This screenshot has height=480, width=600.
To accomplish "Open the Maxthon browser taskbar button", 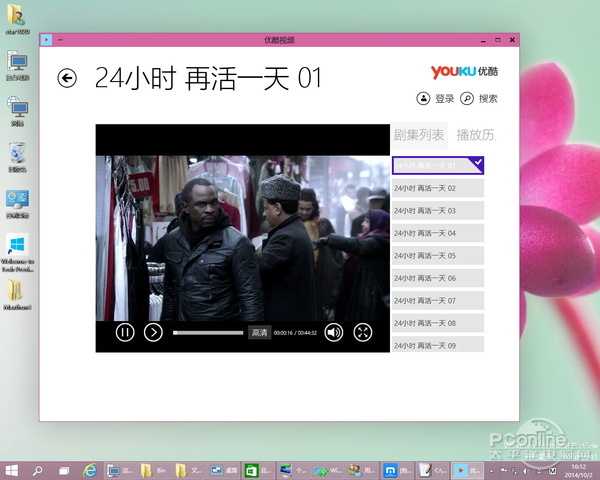I will (397, 470).
